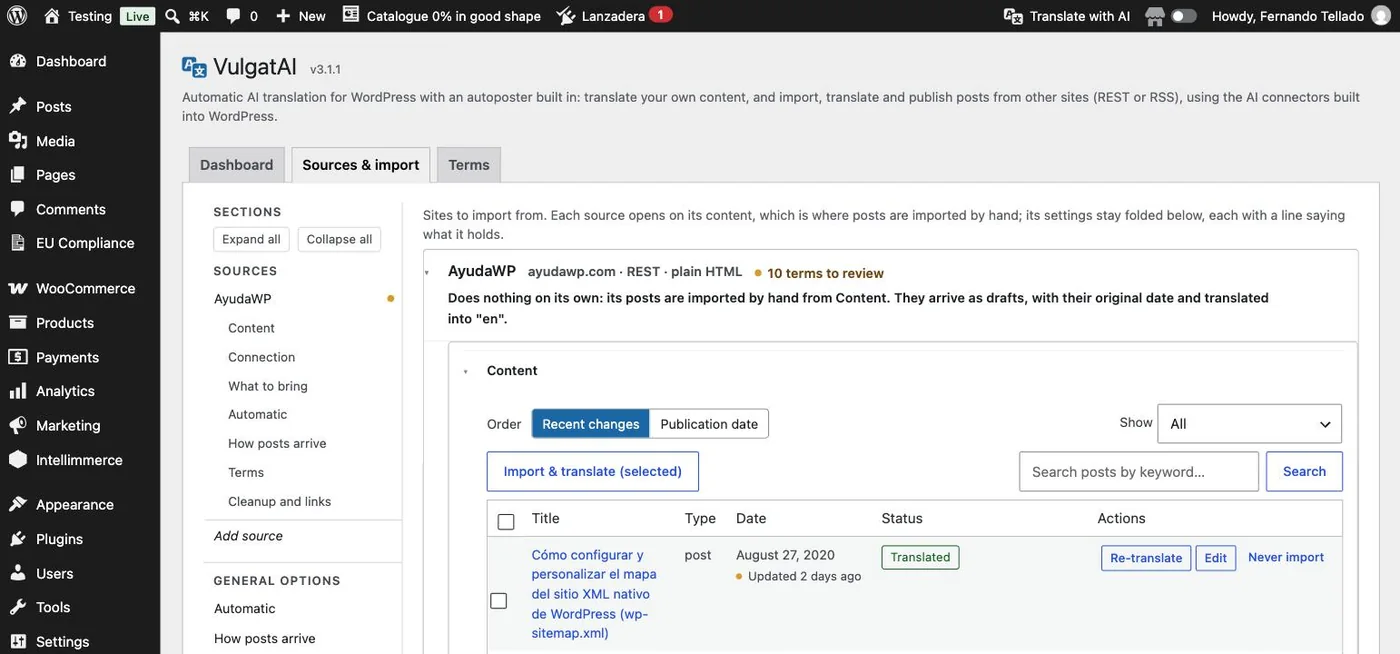Image resolution: width=1400 pixels, height=654 pixels.
Task: Set order to Recent changes
Action: click(x=590, y=424)
